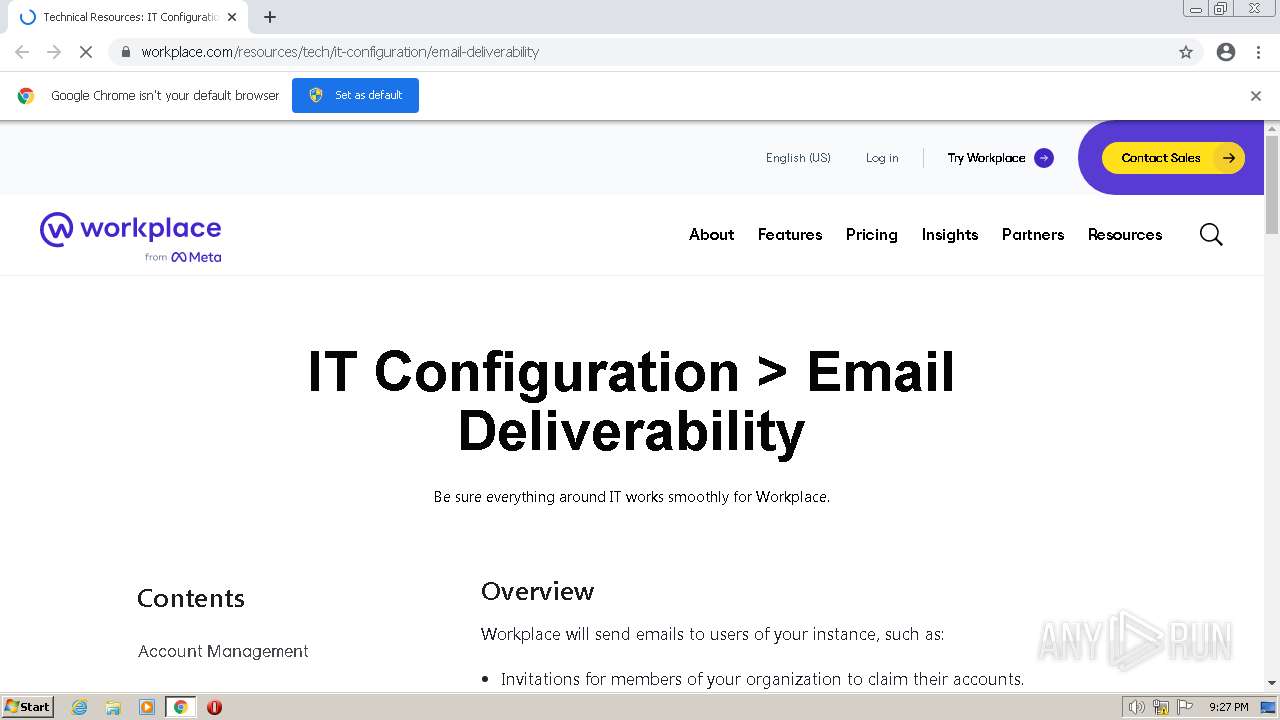The width and height of the screenshot is (1280, 720).
Task: Open File Explorer from taskbar
Action: click(113, 707)
